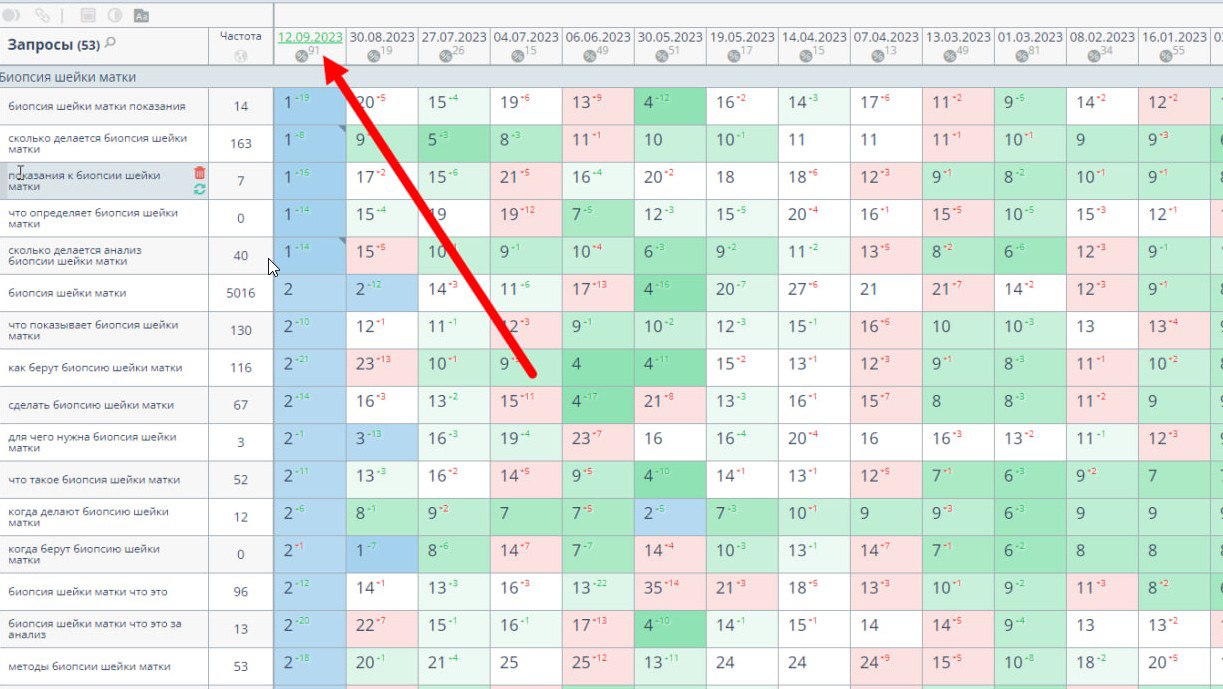Select the 14.04.2023 date column header
This screenshot has height=689, width=1223.
click(814, 37)
